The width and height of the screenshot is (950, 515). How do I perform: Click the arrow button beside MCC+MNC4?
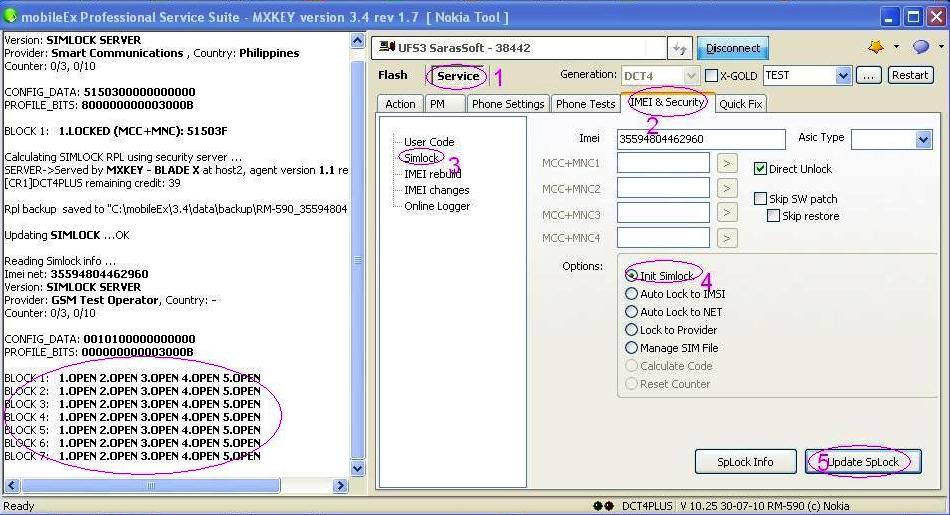[727, 238]
